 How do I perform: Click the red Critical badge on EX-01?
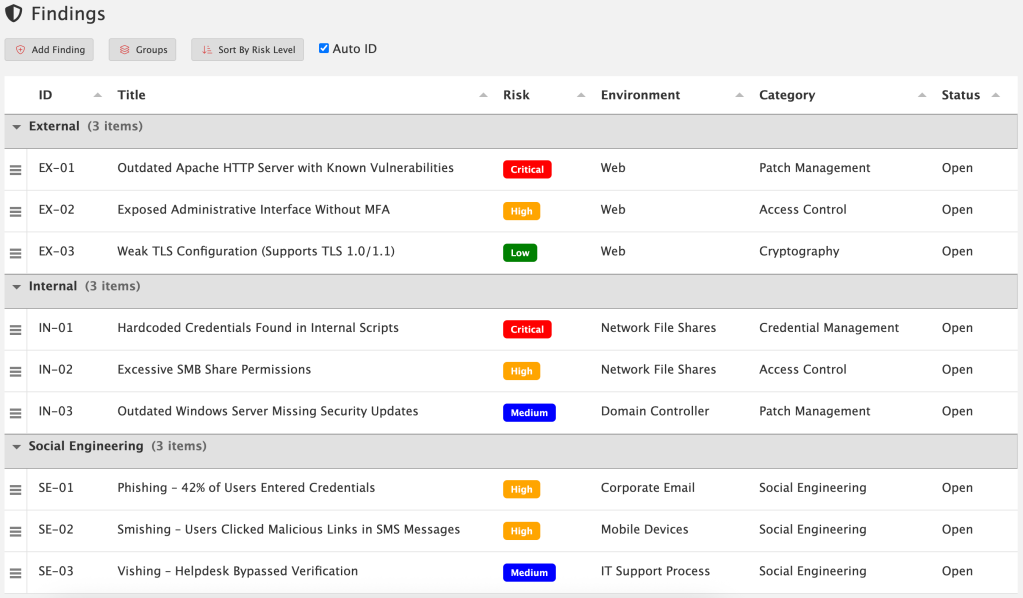(527, 170)
